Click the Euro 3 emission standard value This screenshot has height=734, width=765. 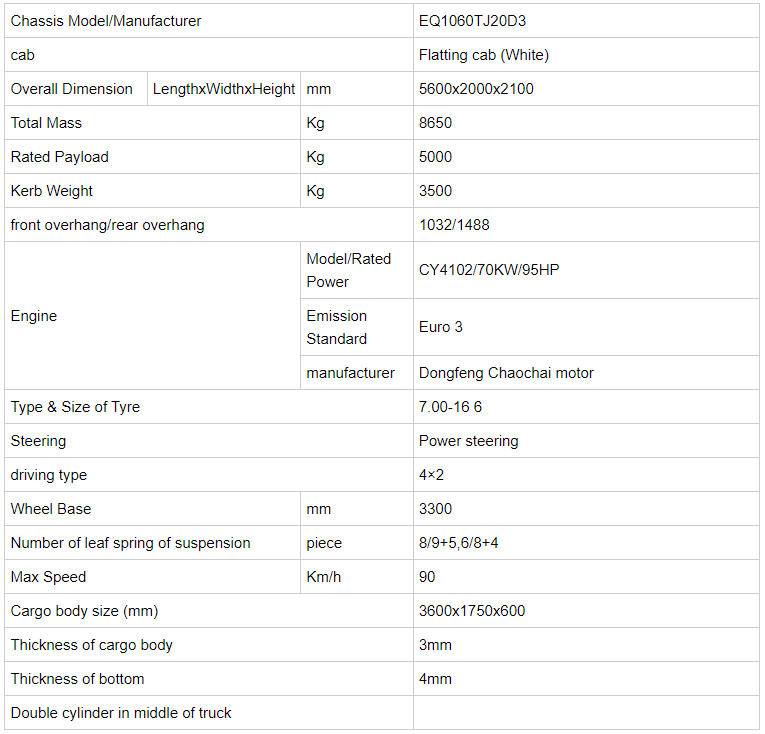click(x=441, y=327)
